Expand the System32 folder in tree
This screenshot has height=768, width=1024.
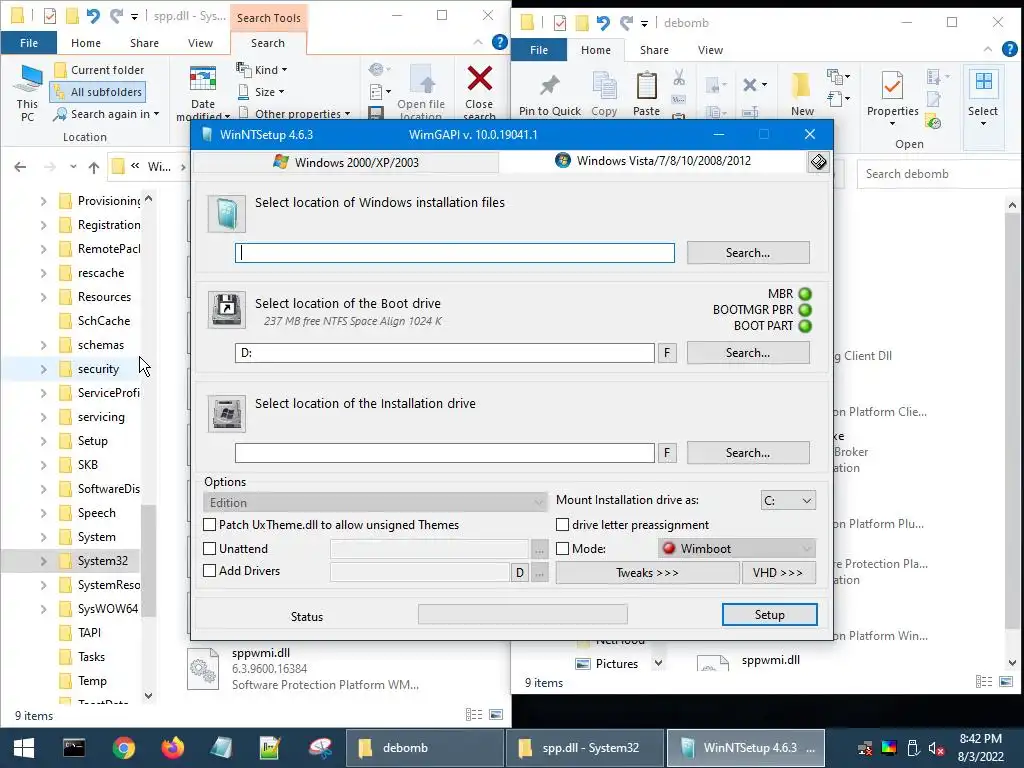pyautogui.click(x=44, y=561)
